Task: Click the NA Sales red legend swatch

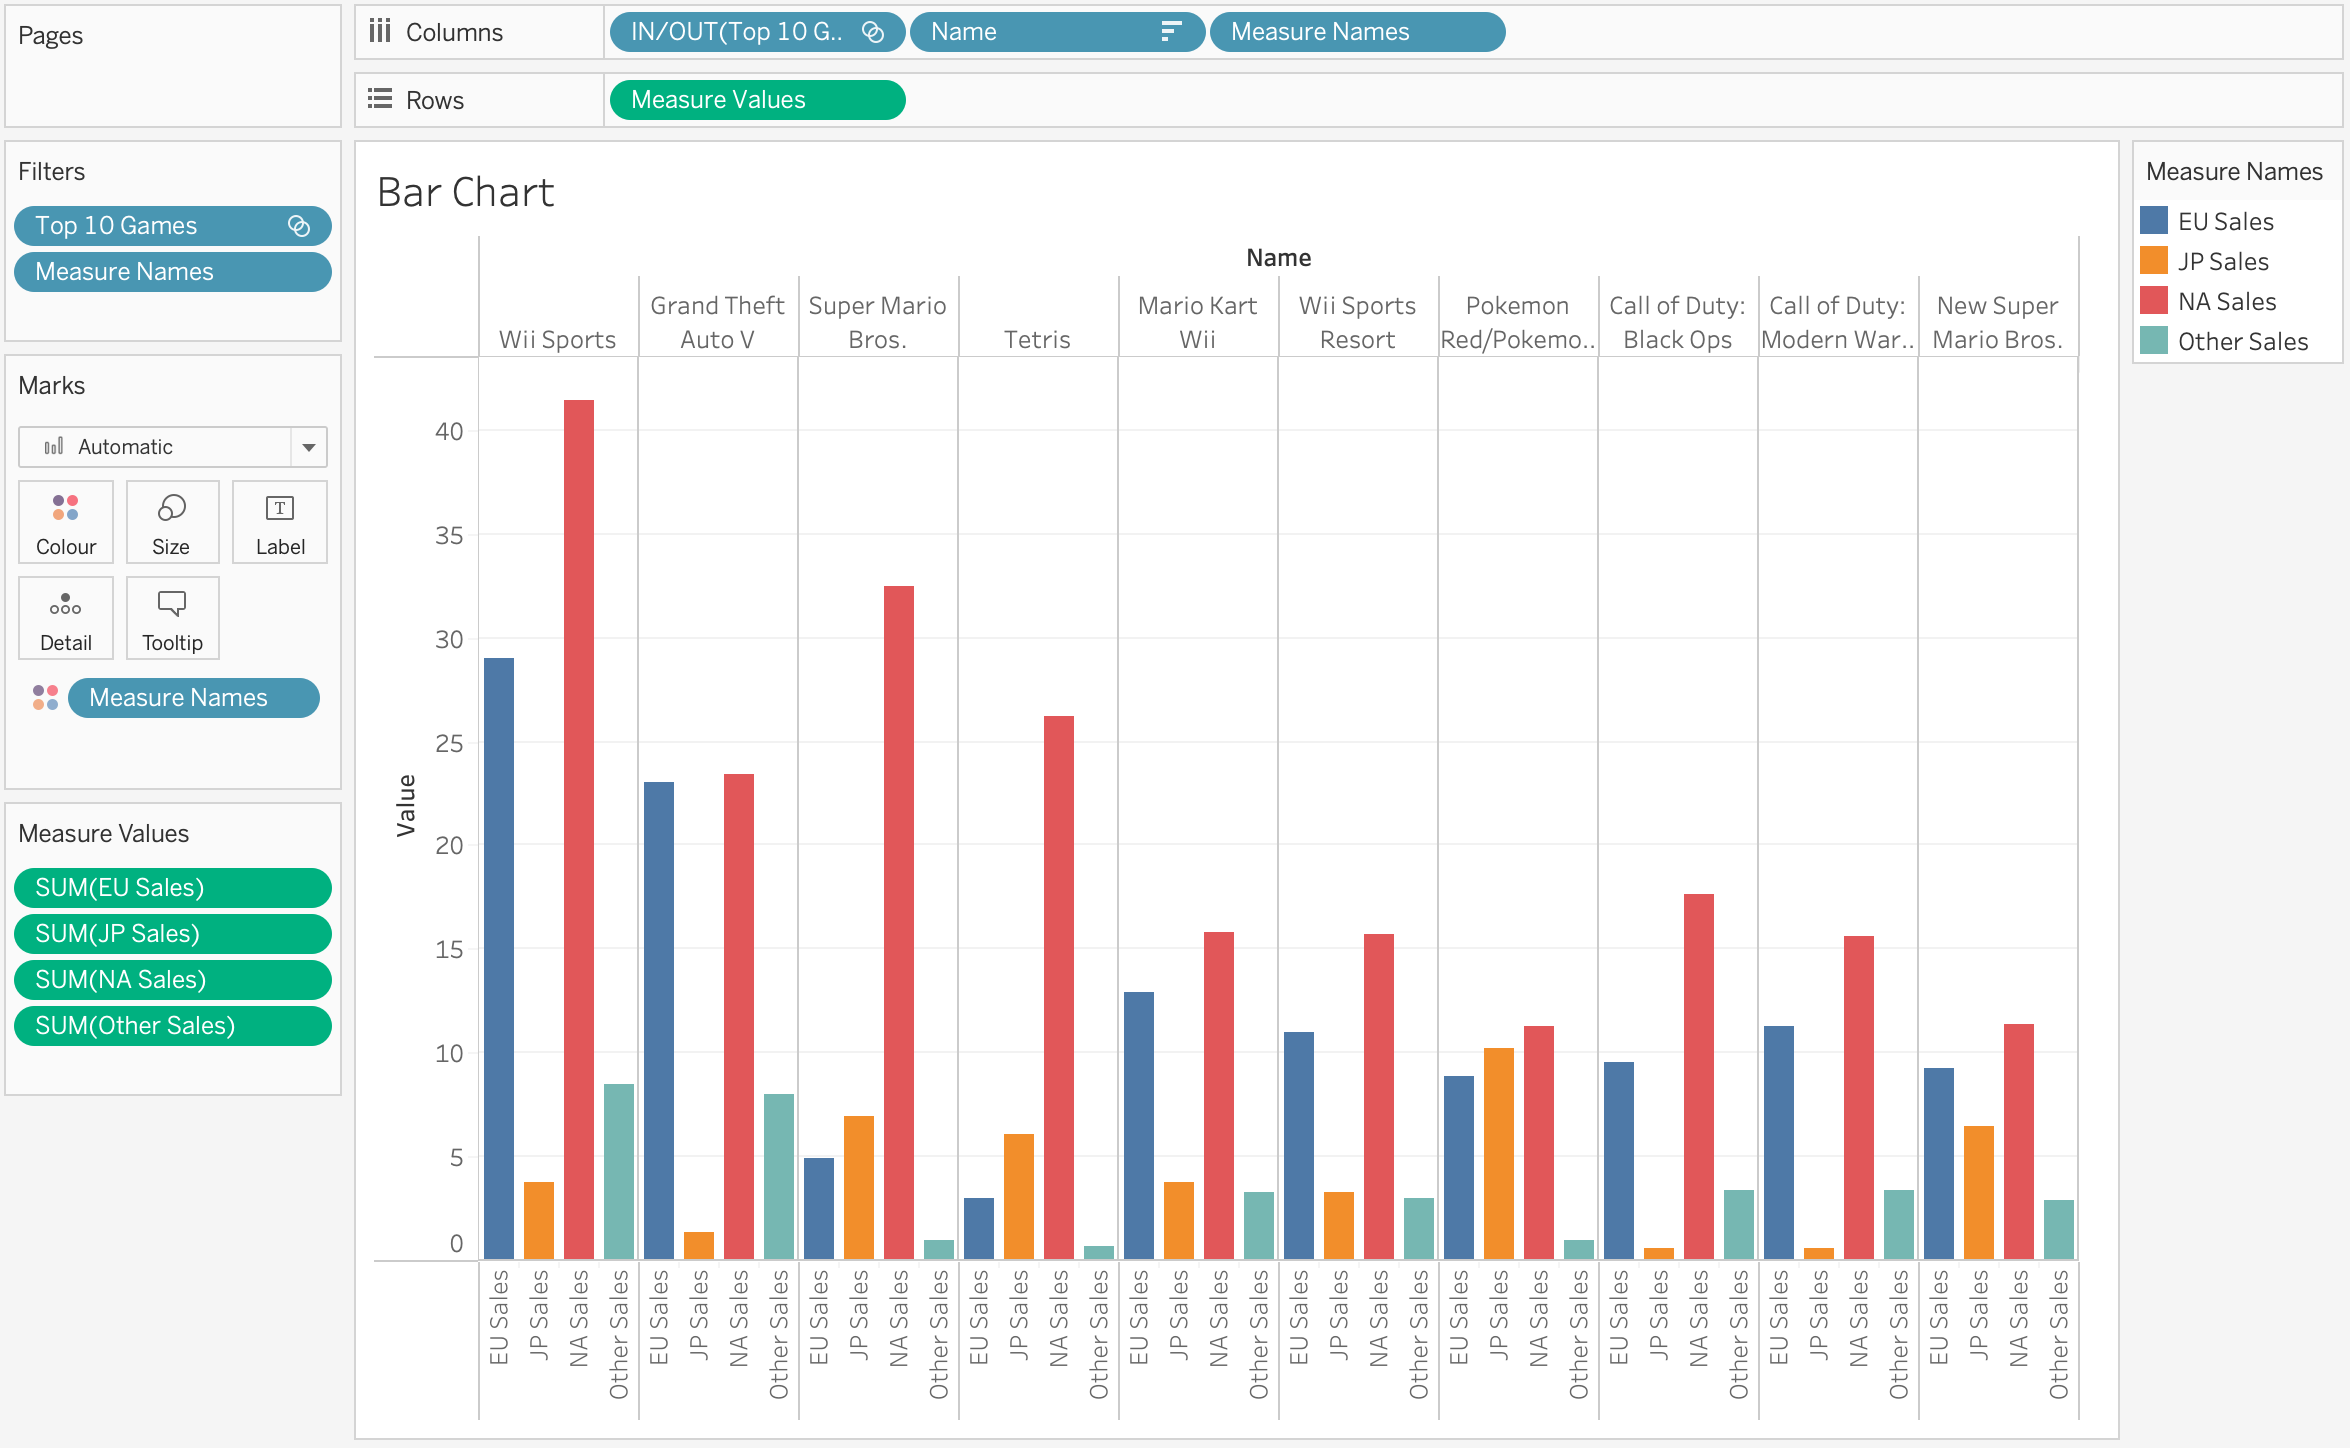Action: coord(2154,301)
